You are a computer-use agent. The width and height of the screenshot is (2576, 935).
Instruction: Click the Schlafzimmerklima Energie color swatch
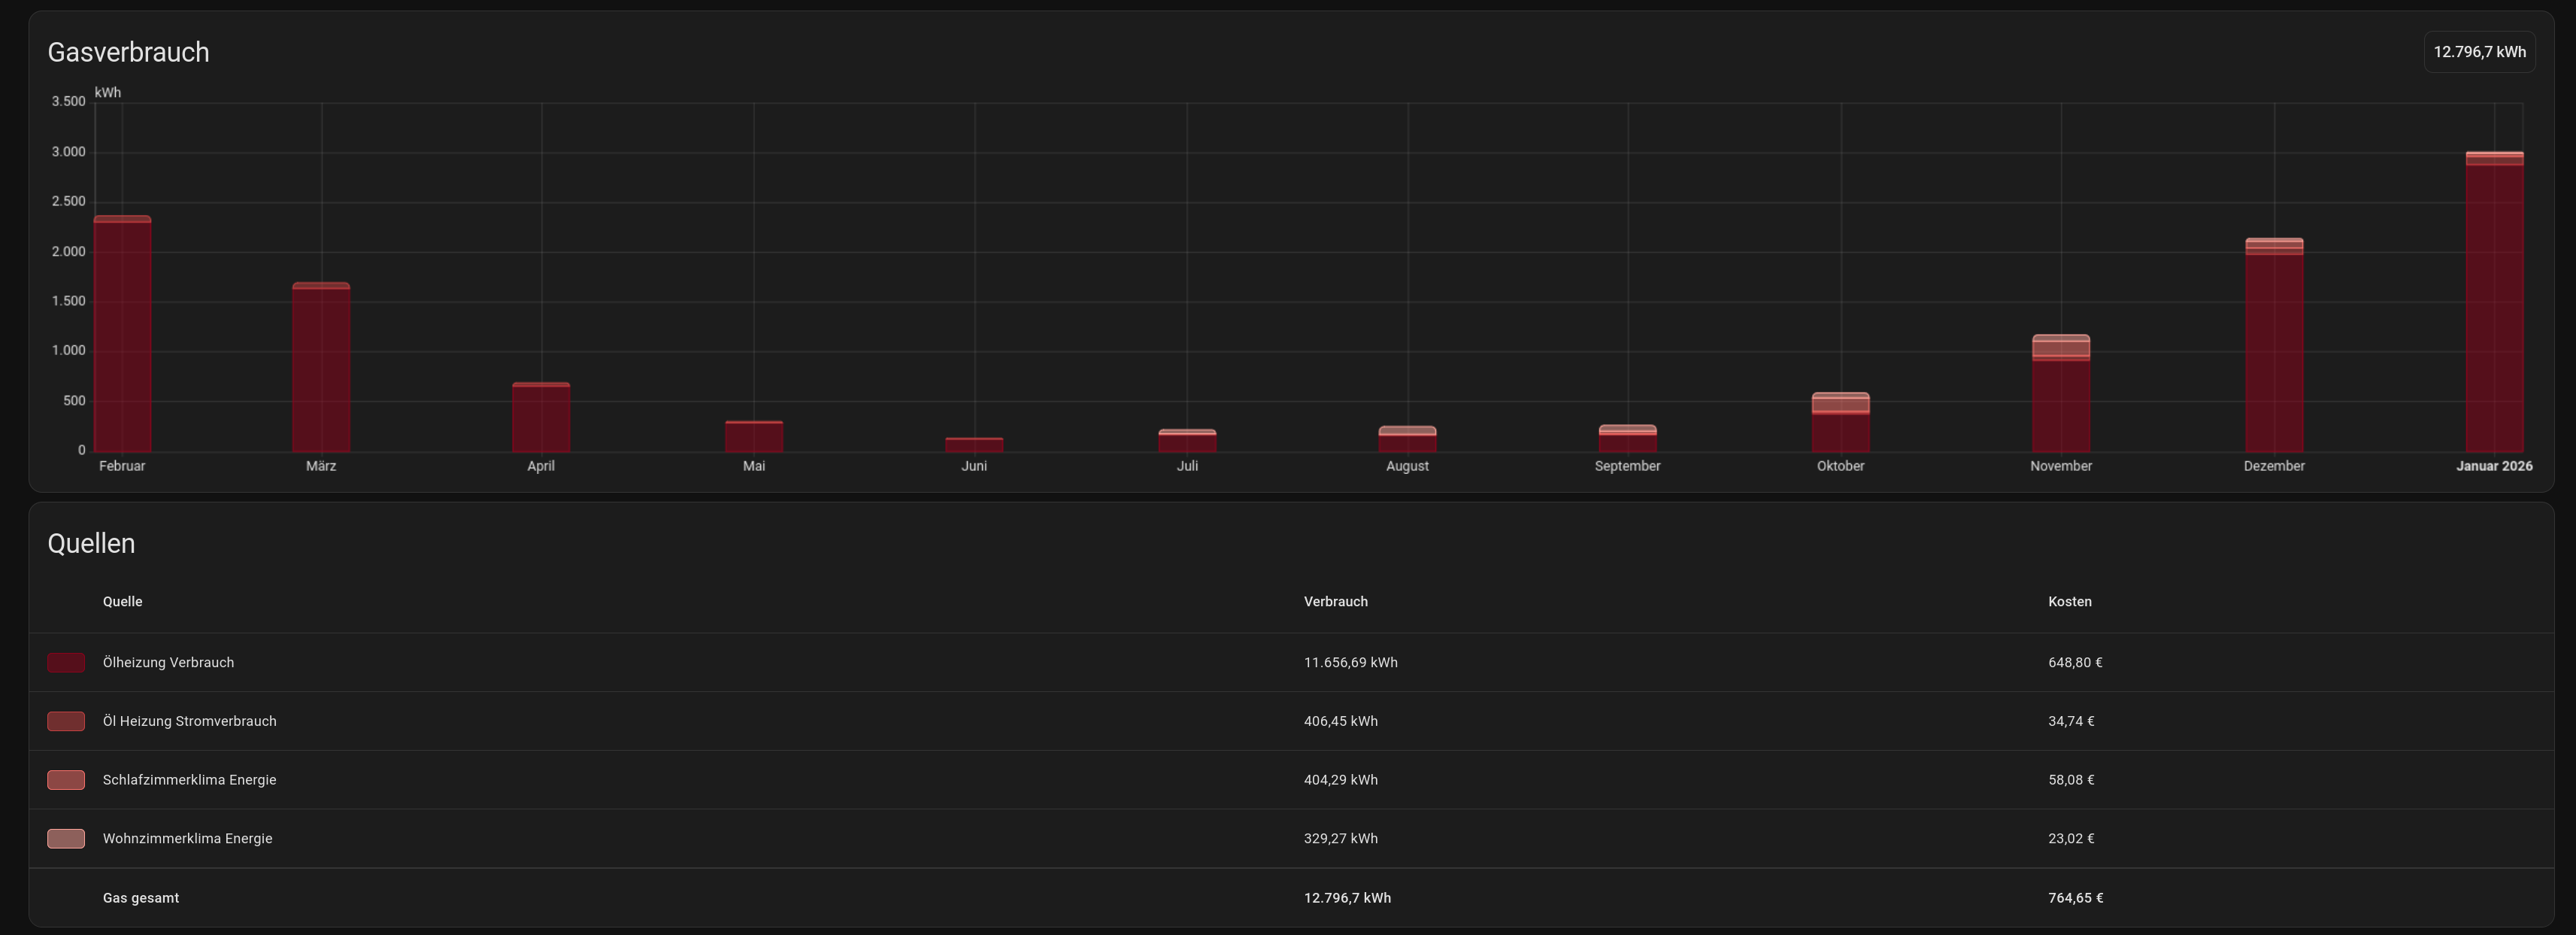click(x=66, y=780)
